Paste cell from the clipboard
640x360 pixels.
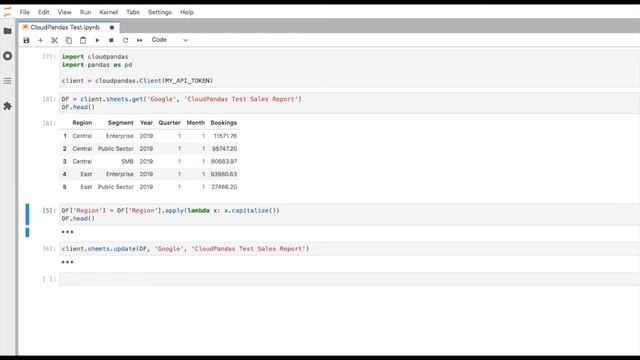pos(83,40)
